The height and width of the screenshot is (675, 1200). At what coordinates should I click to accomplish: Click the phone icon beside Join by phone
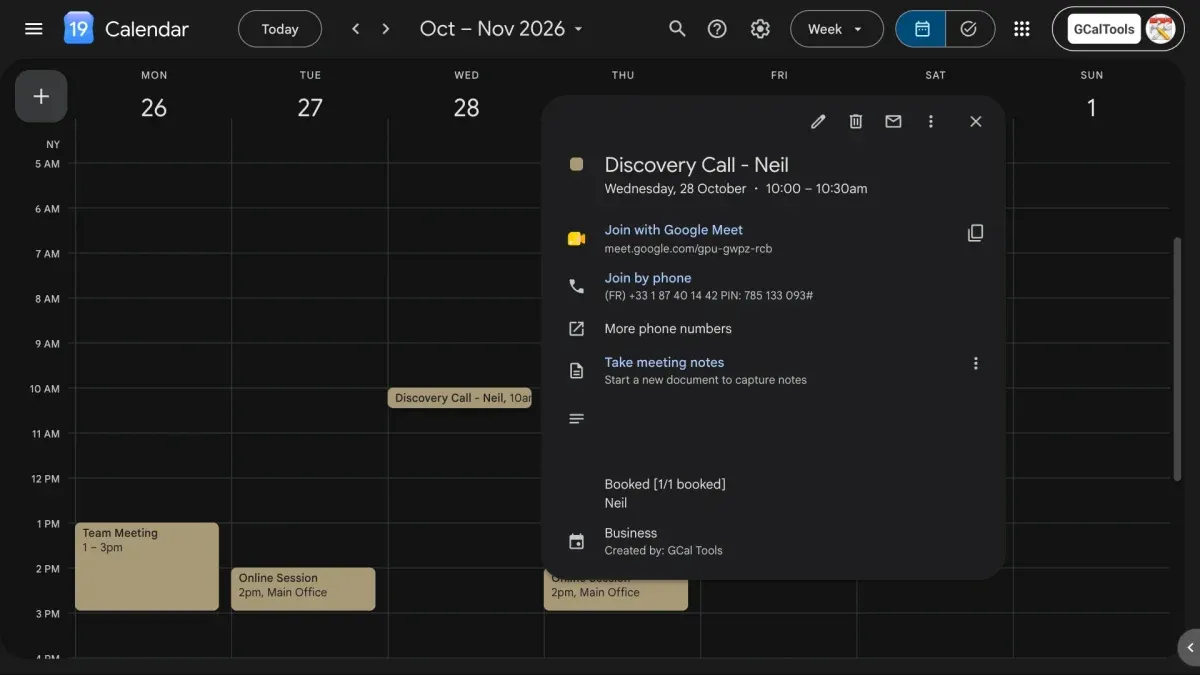click(x=576, y=286)
